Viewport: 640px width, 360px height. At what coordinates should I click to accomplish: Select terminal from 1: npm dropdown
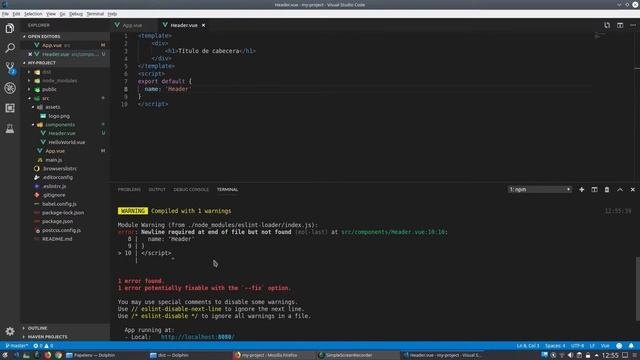click(540, 189)
